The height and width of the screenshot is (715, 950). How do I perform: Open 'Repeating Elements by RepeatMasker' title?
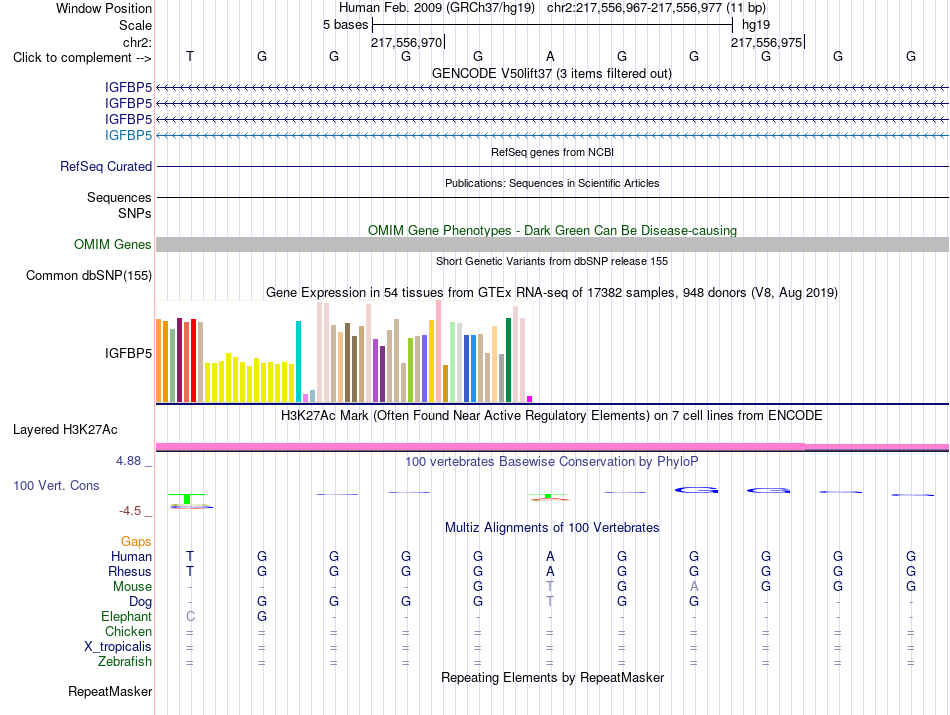click(552, 677)
